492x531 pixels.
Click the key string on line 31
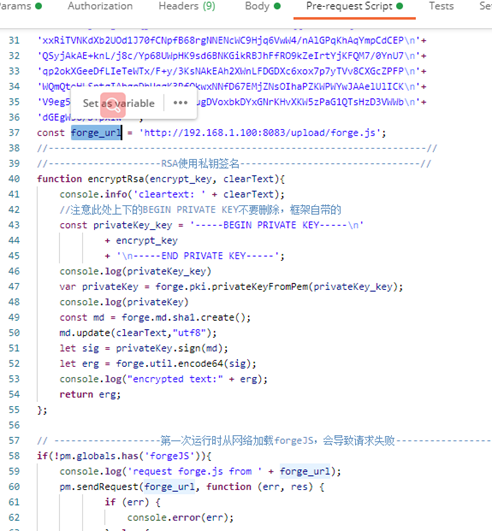232,40
